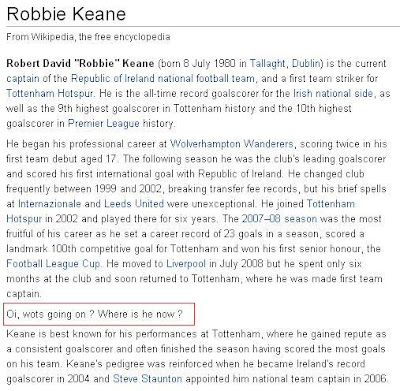Viewport: 400px width, 391px height.
Task: Click the Internazionale link
Action: pyautogui.click(x=49, y=204)
